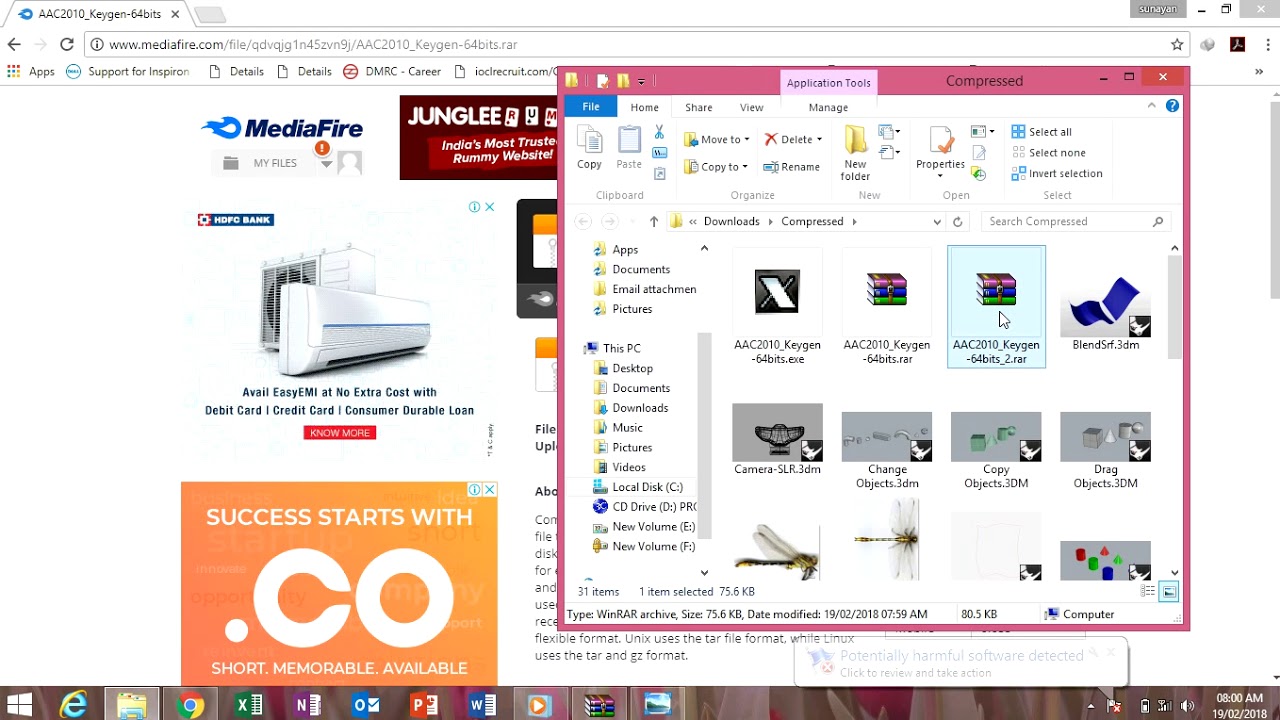Screen dimensions: 1280x720
Task: Bookmark this page with the star icon
Action: point(1177,44)
